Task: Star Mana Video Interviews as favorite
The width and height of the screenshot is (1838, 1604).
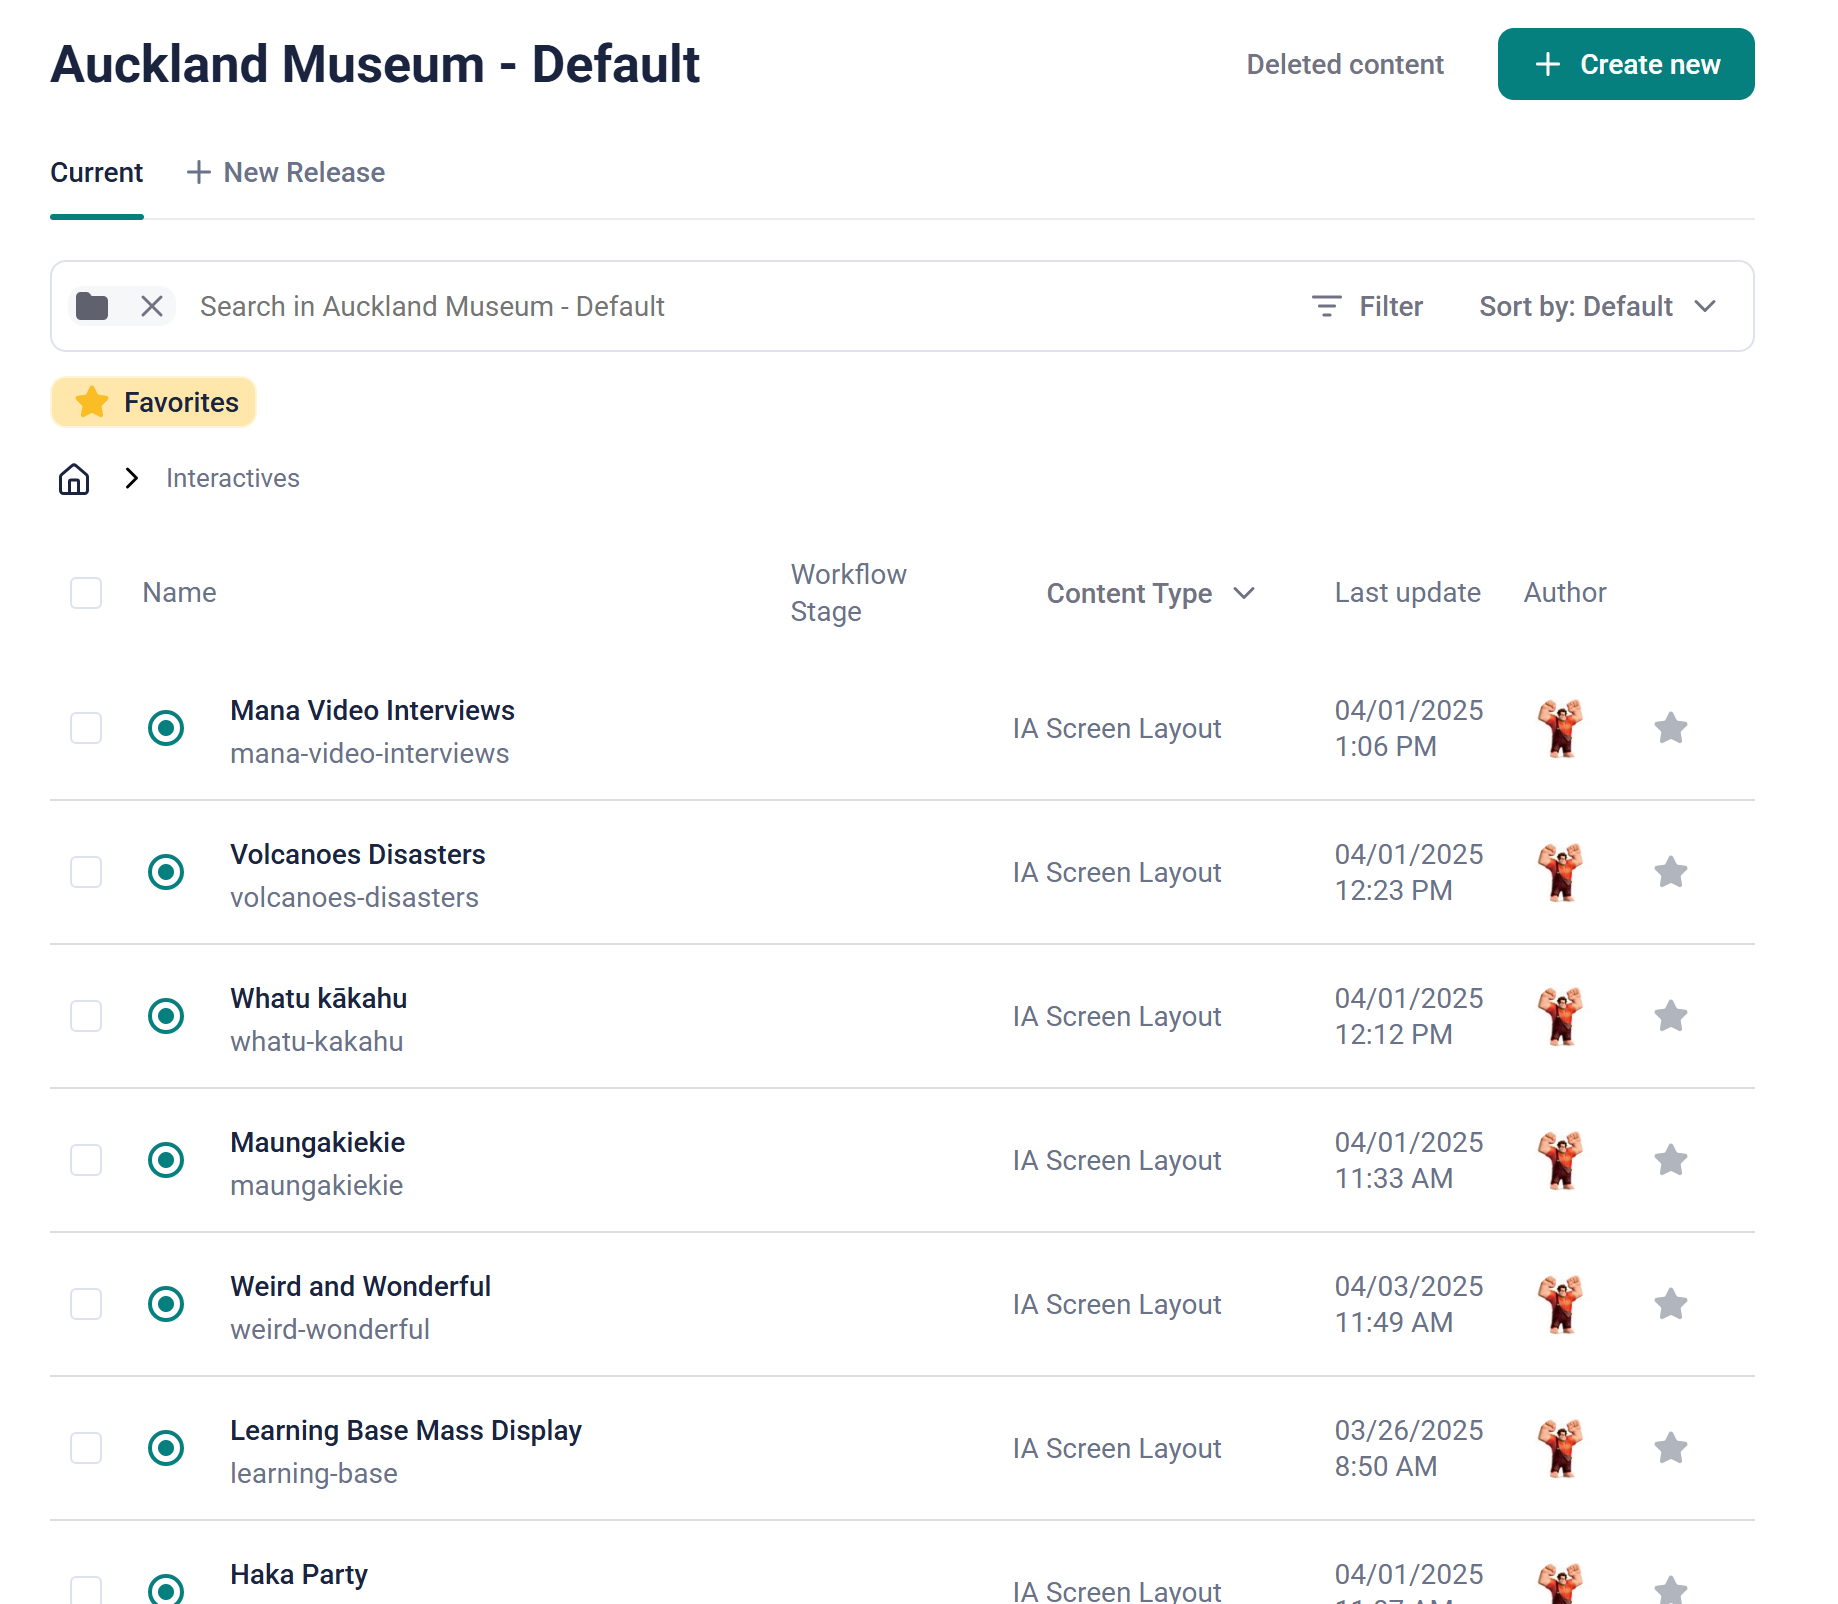Action: point(1670,728)
